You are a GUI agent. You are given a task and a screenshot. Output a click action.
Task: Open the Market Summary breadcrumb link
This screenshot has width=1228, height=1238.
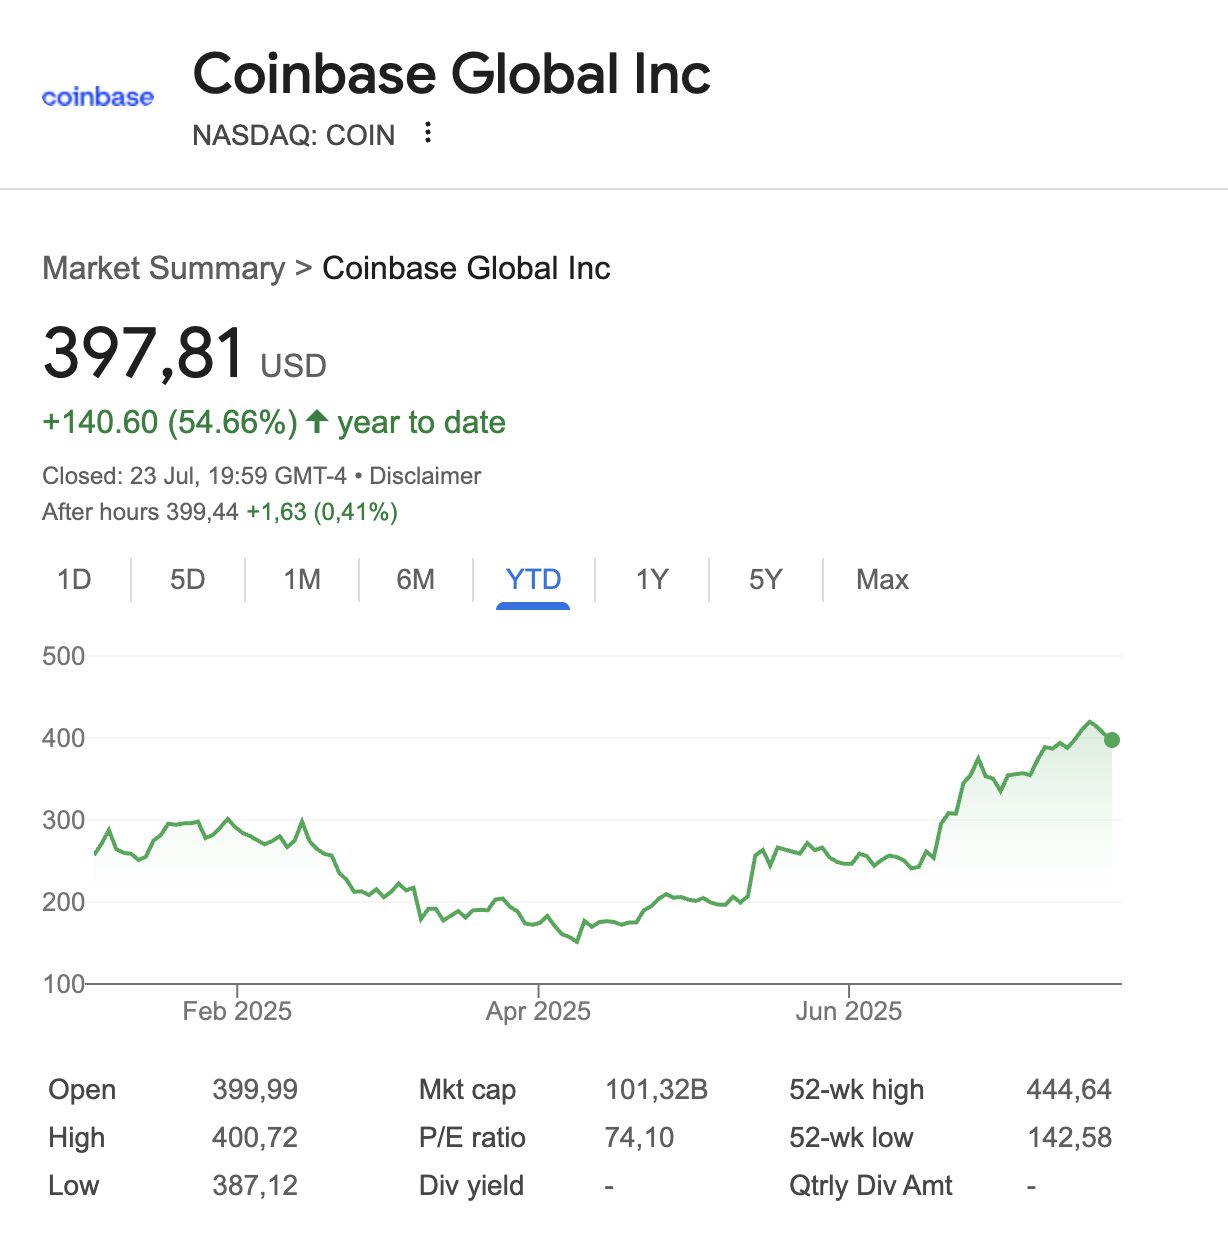click(163, 268)
